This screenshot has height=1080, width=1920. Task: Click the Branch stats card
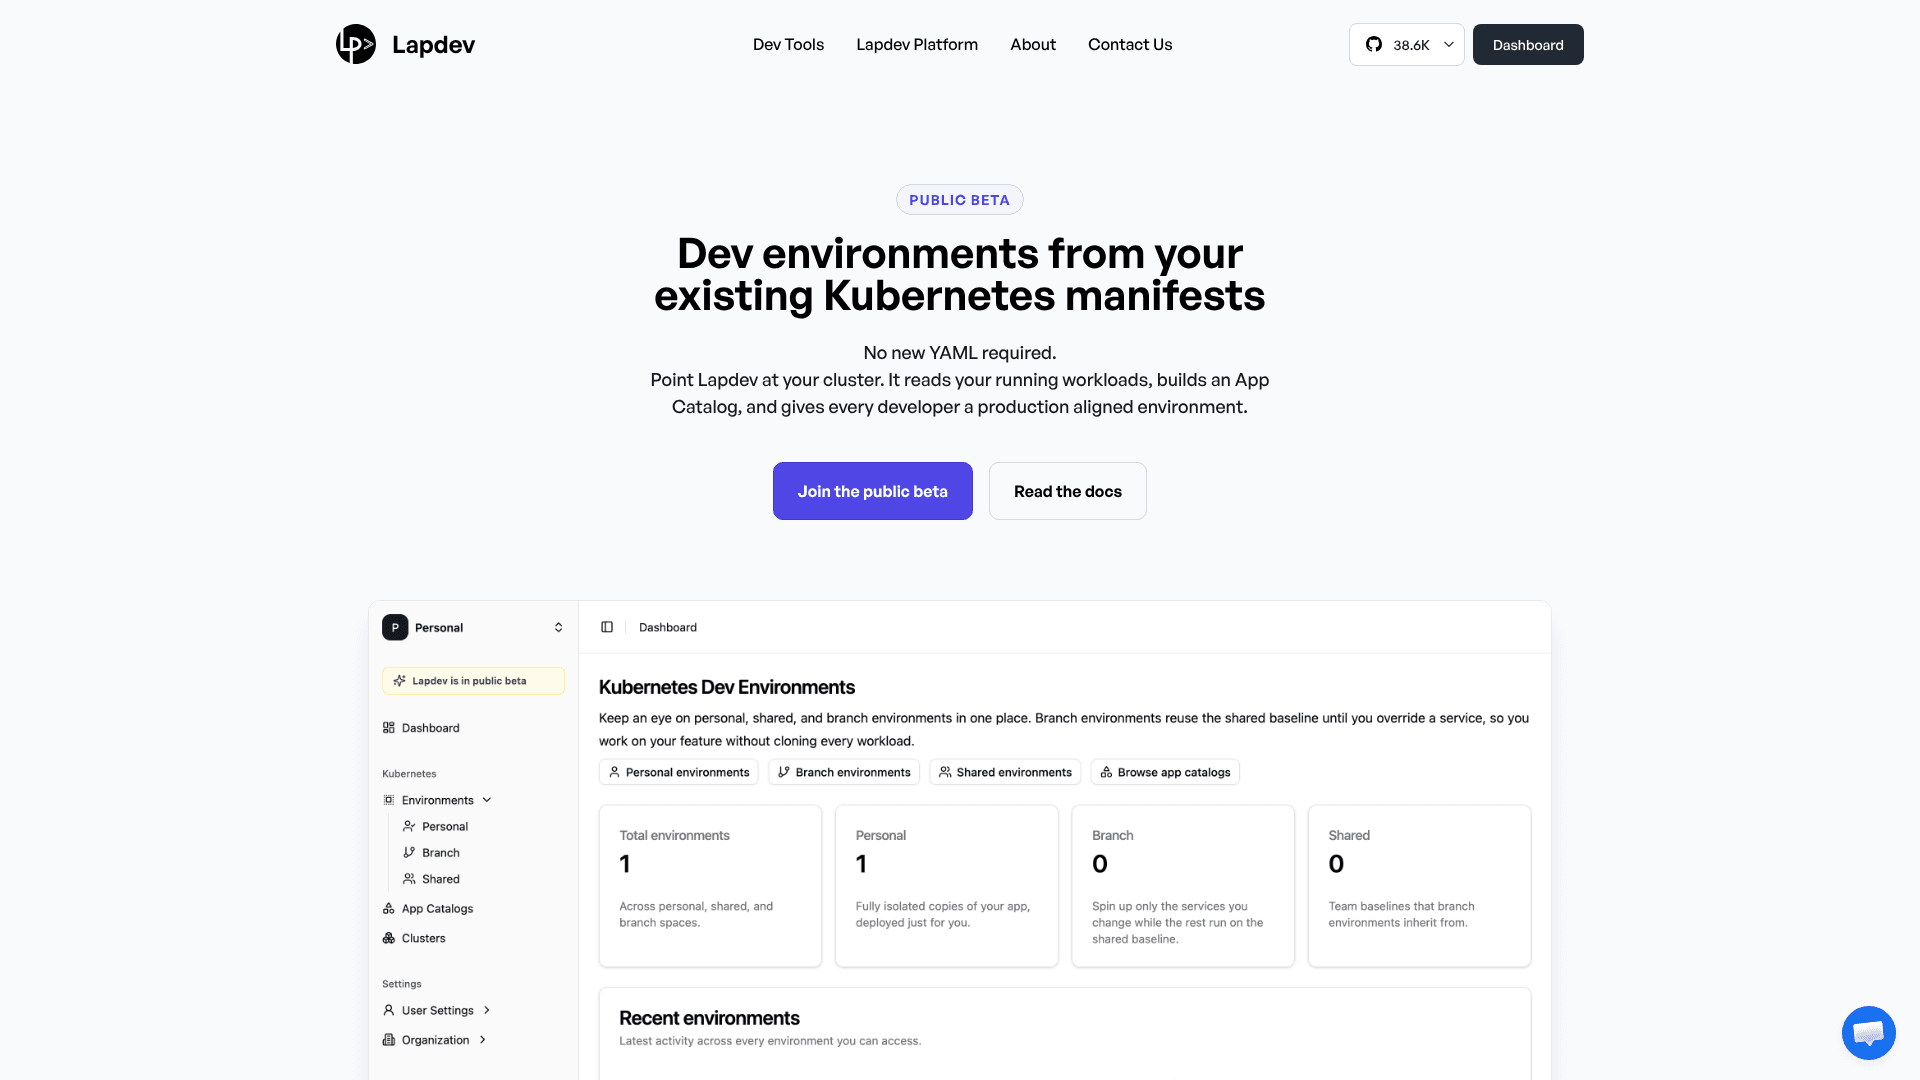(1183, 886)
